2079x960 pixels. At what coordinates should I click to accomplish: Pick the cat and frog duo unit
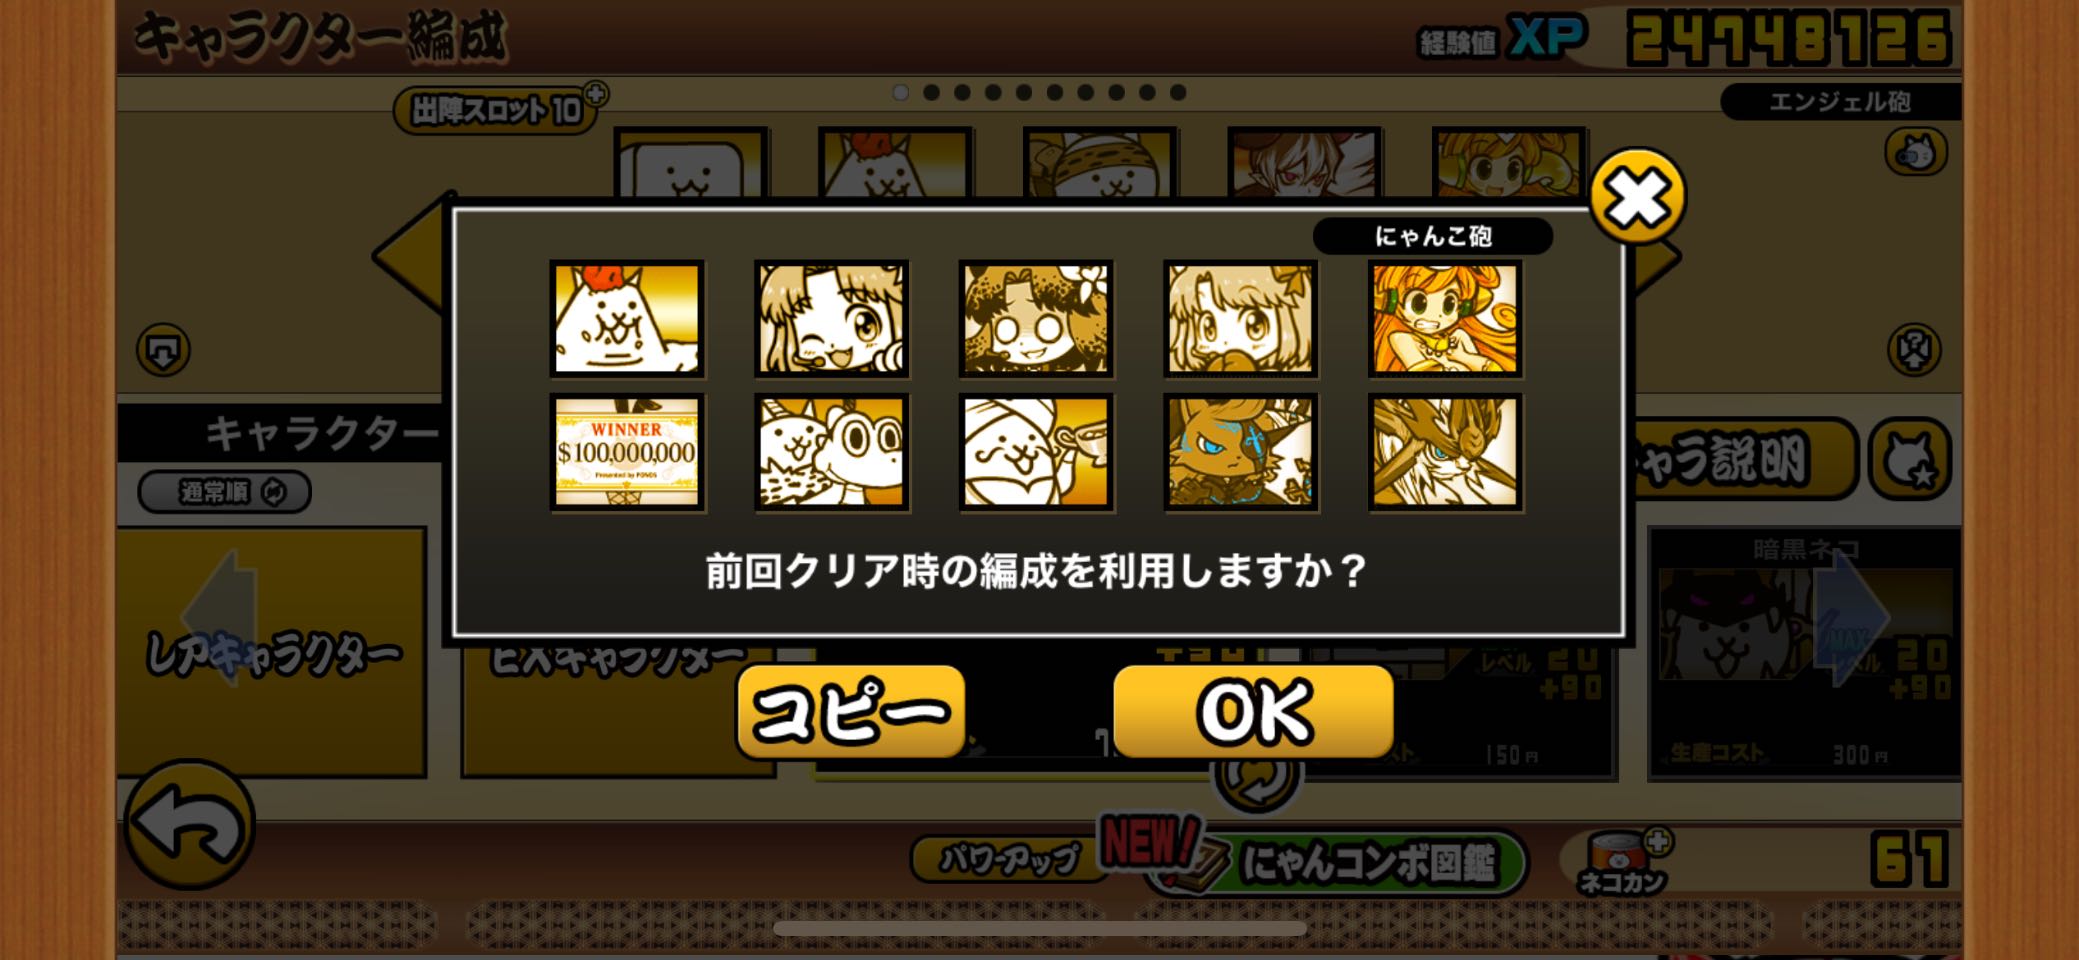831,452
